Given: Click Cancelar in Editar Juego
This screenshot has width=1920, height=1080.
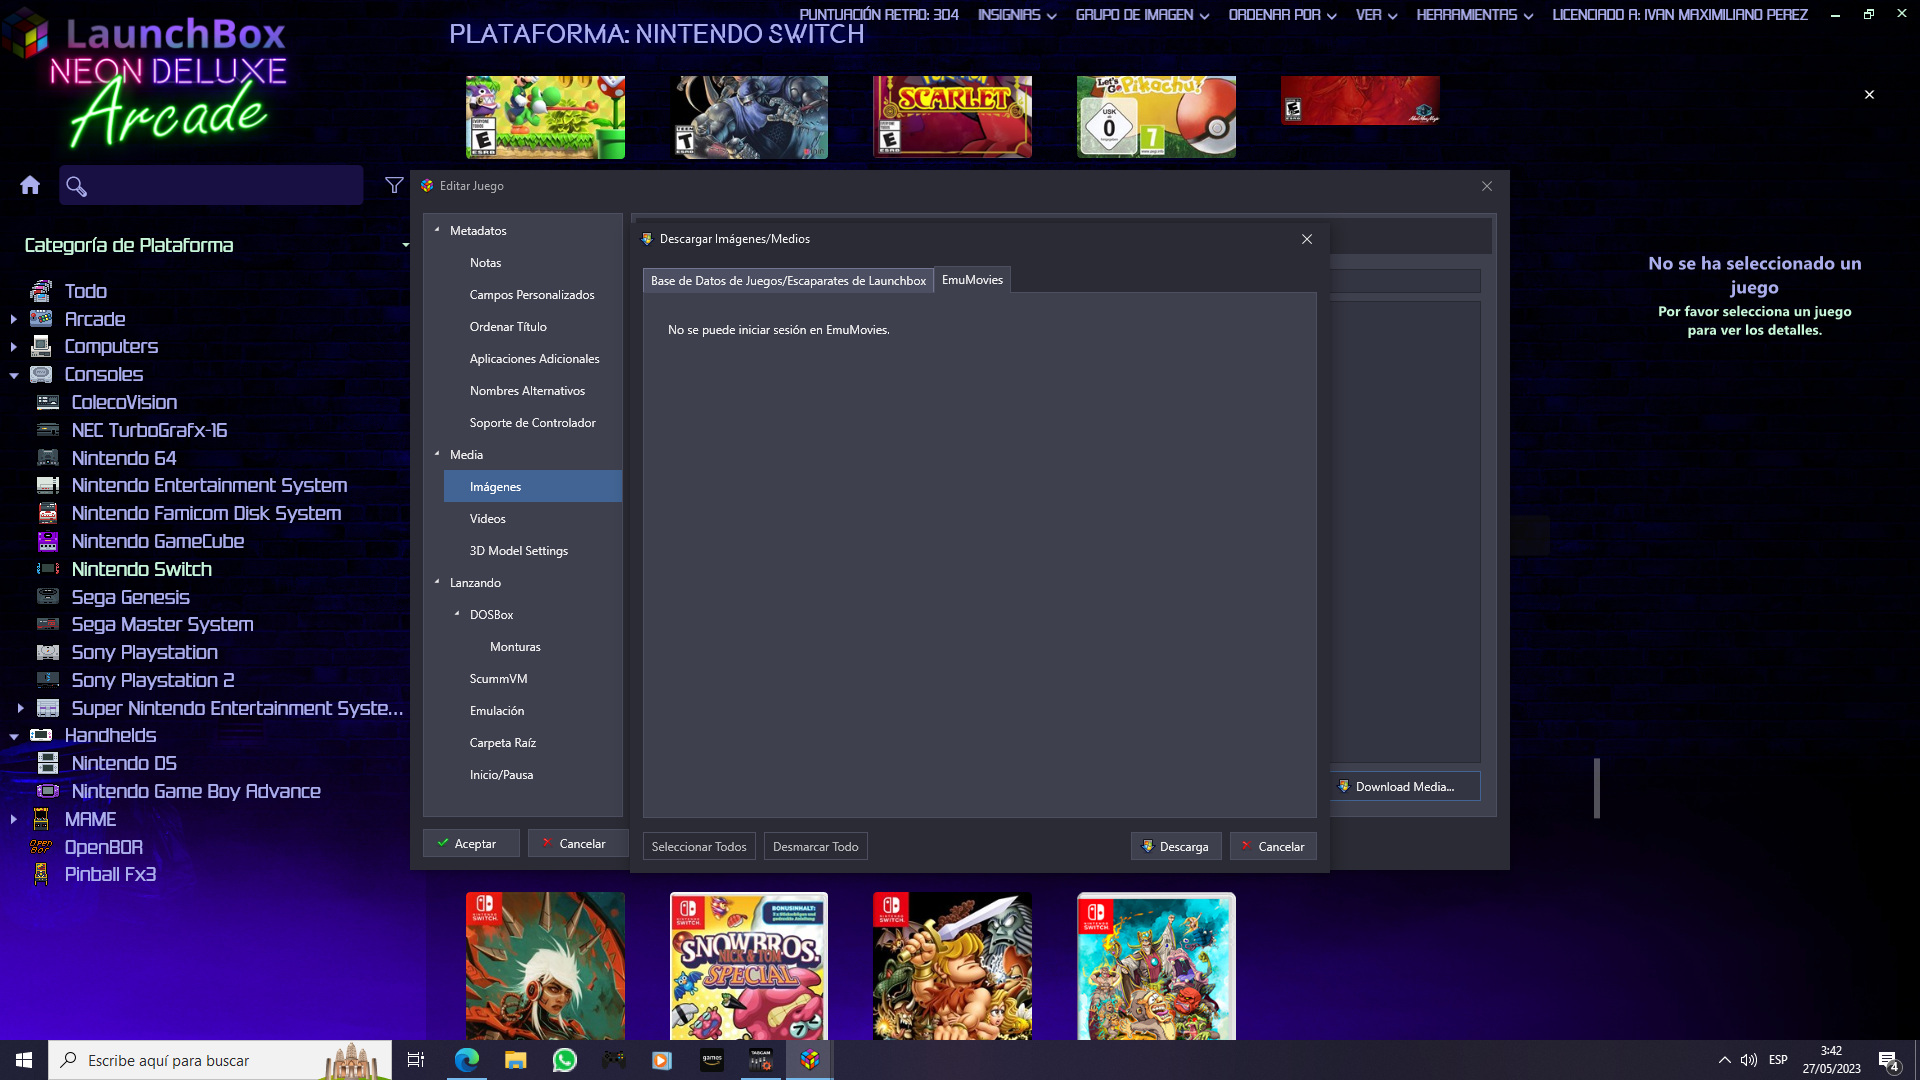Looking at the screenshot, I should pos(578,843).
